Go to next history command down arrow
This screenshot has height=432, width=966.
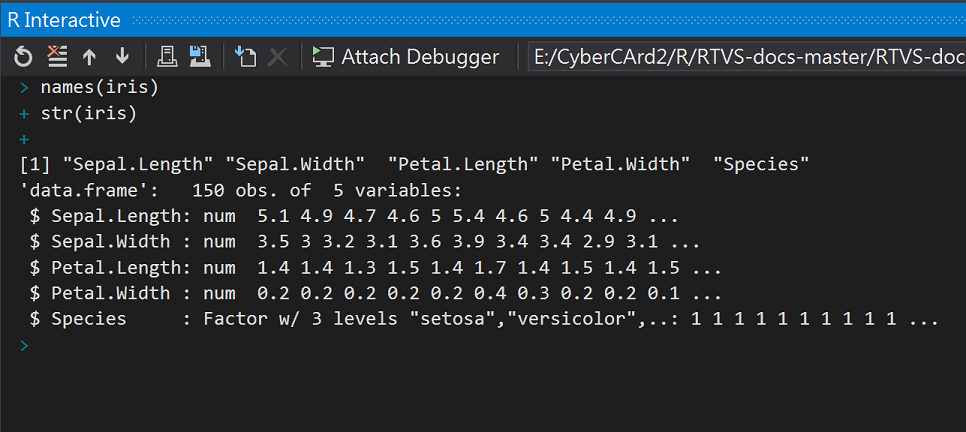coord(123,57)
